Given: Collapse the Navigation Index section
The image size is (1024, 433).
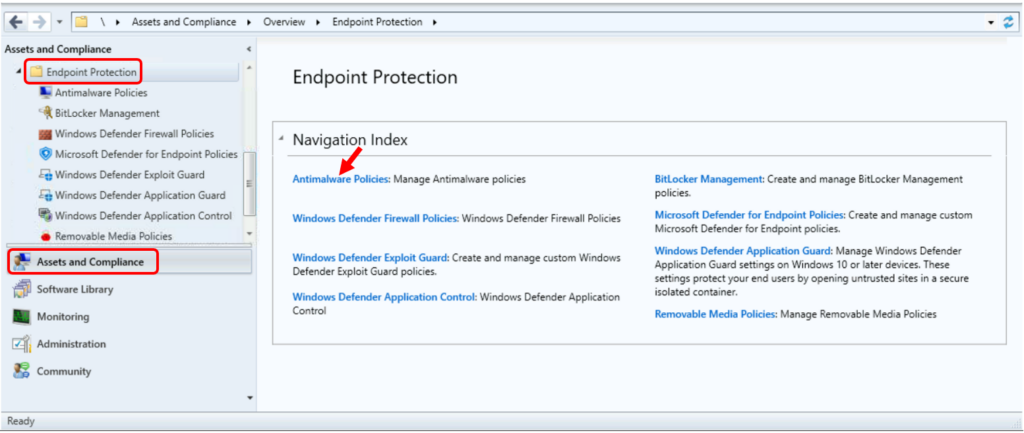Looking at the screenshot, I should tap(281, 138).
